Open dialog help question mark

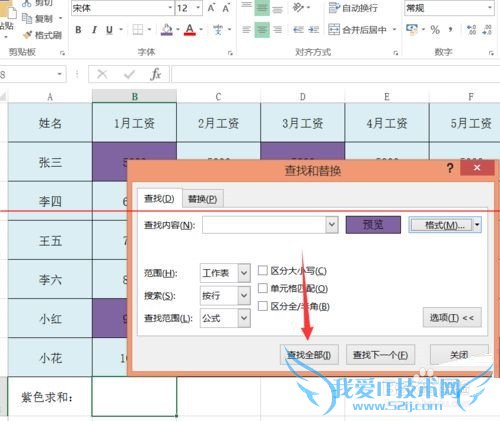[450, 168]
